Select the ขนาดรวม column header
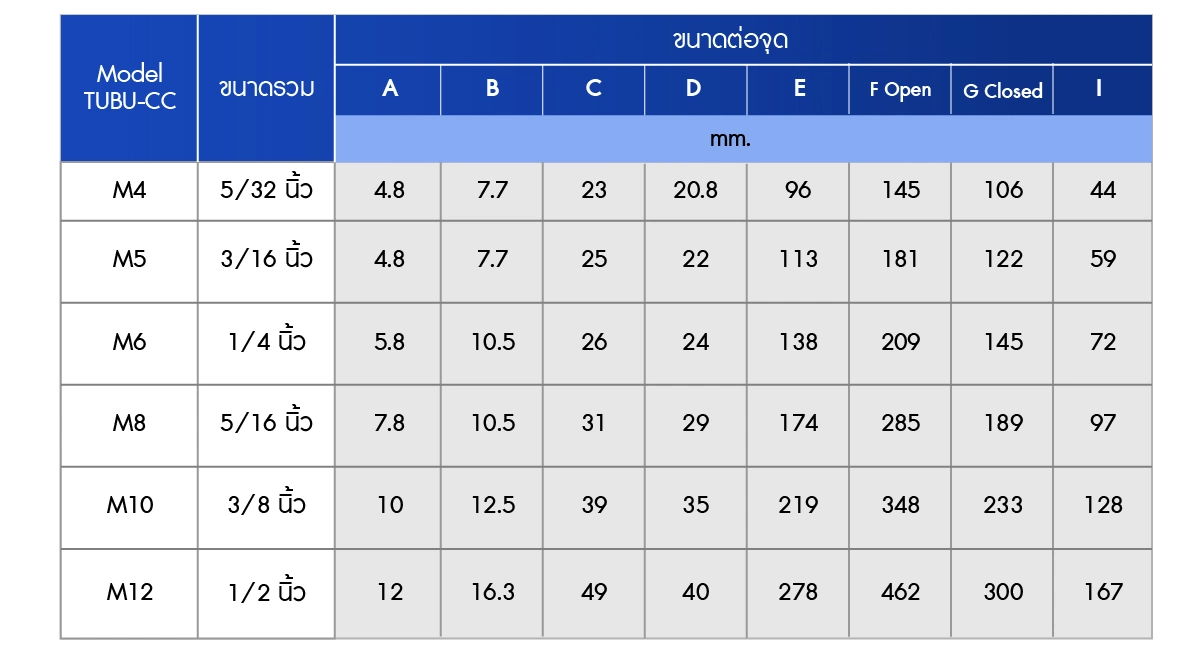The width and height of the screenshot is (1201, 650). click(x=266, y=88)
